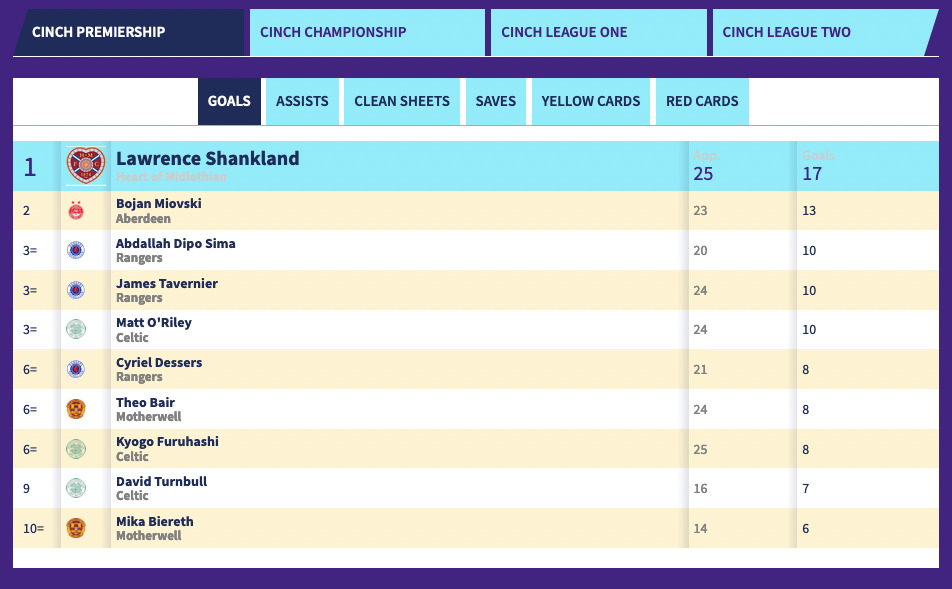Click the Heart of Midlothian crest icon

click(x=86, y=165)
